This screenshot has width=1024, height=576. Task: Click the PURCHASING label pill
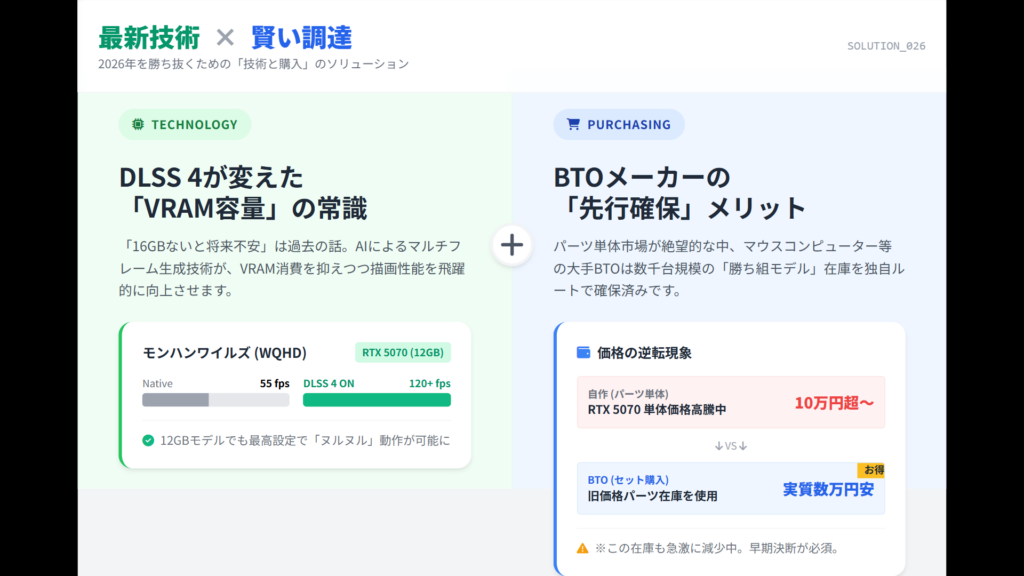point(619,125)
